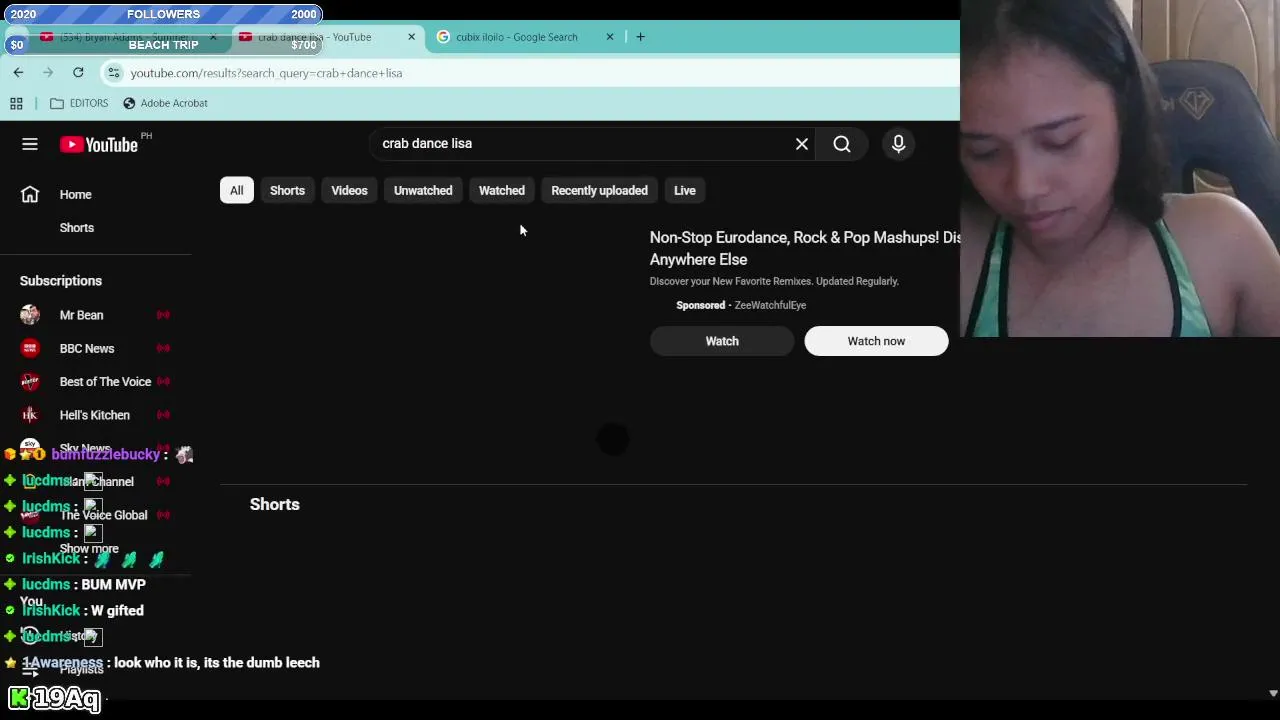Click live indicator beside Best of The Voice
This screenshot has height=720, width=1280.
pos(163,381)
